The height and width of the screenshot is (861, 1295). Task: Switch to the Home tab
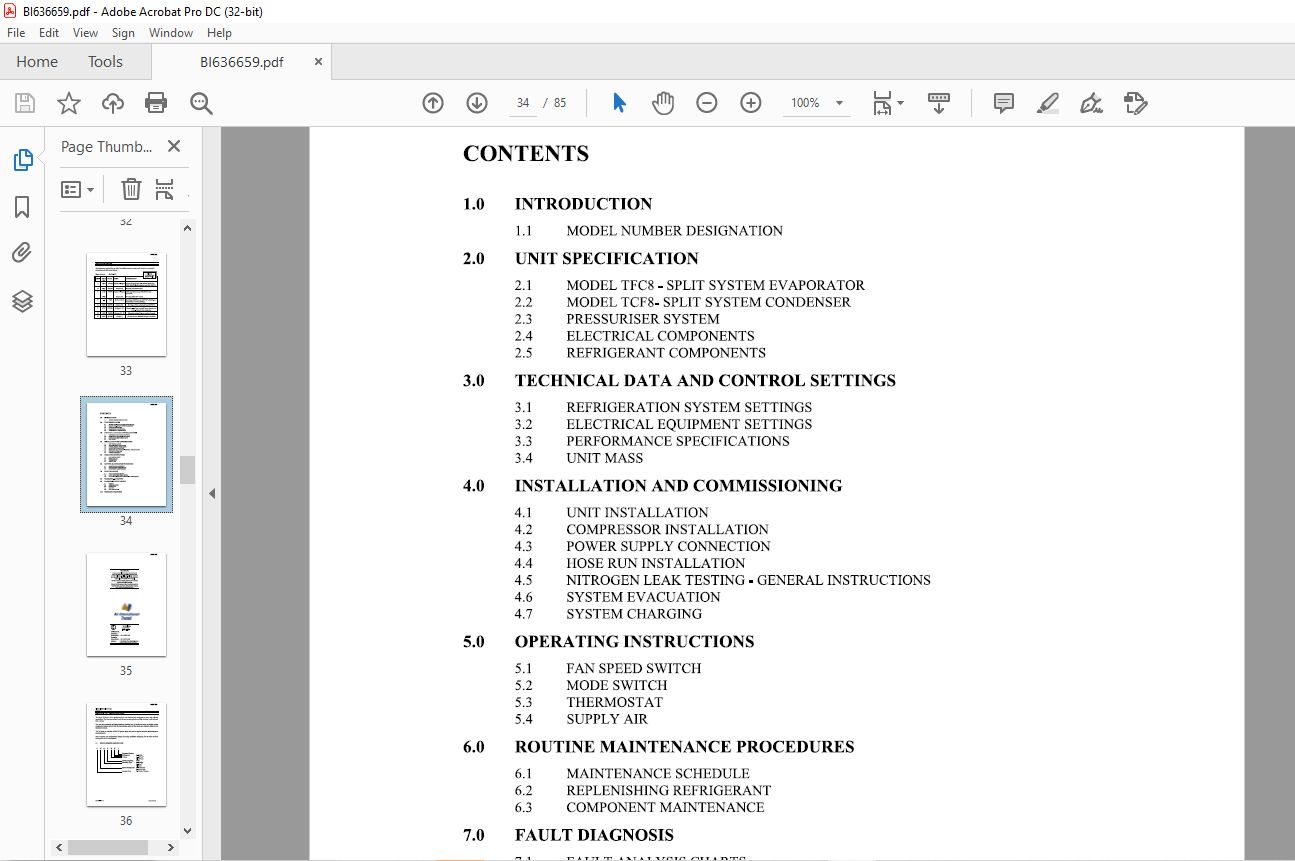tap(37, 62)
